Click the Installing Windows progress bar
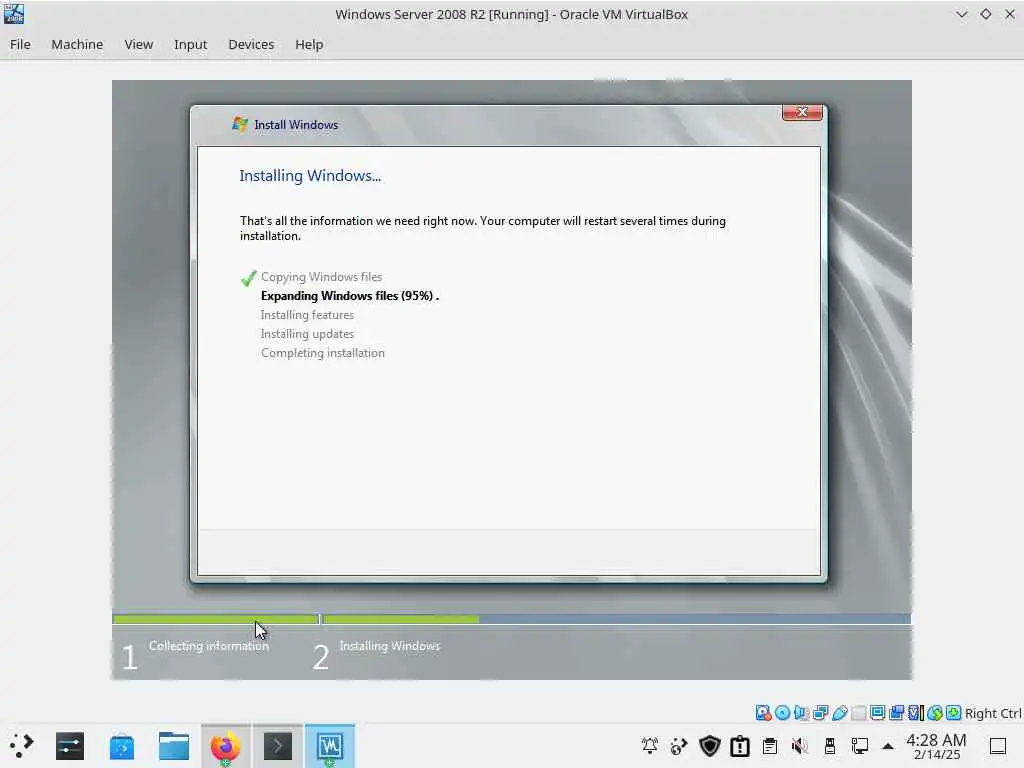Image resolution: width=1024 pixels, height=768 pixels. (616, 618)
